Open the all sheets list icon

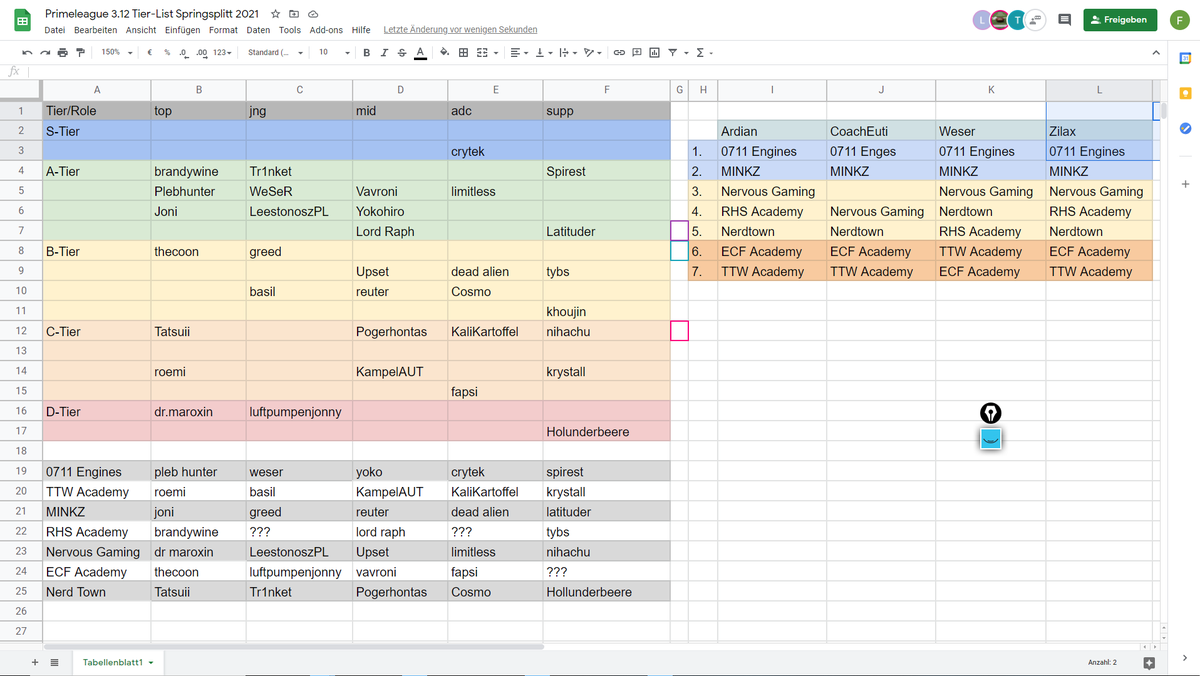tap(54, 662)
